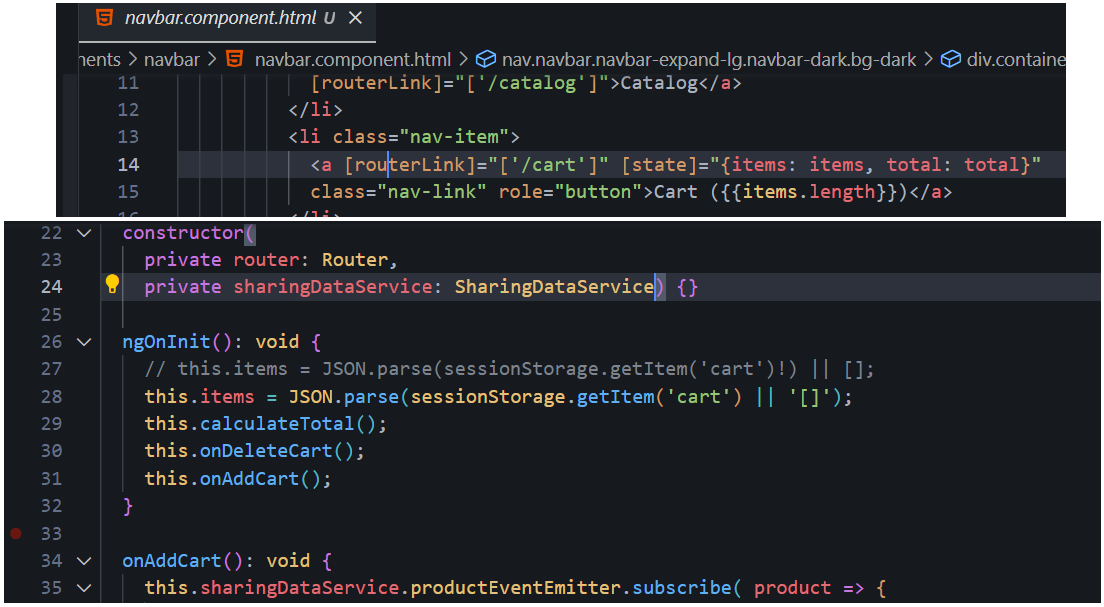Click the symbol icon before div.container breadcrumb
Image resolution: width=1104 pixels, height=607 pixels.
click(952, 59)
